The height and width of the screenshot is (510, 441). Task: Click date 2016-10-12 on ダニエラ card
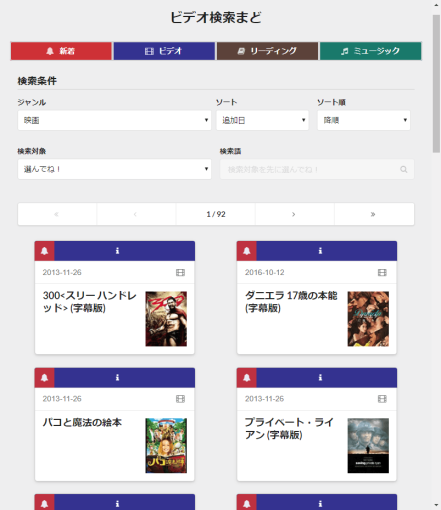pos(265,272)
